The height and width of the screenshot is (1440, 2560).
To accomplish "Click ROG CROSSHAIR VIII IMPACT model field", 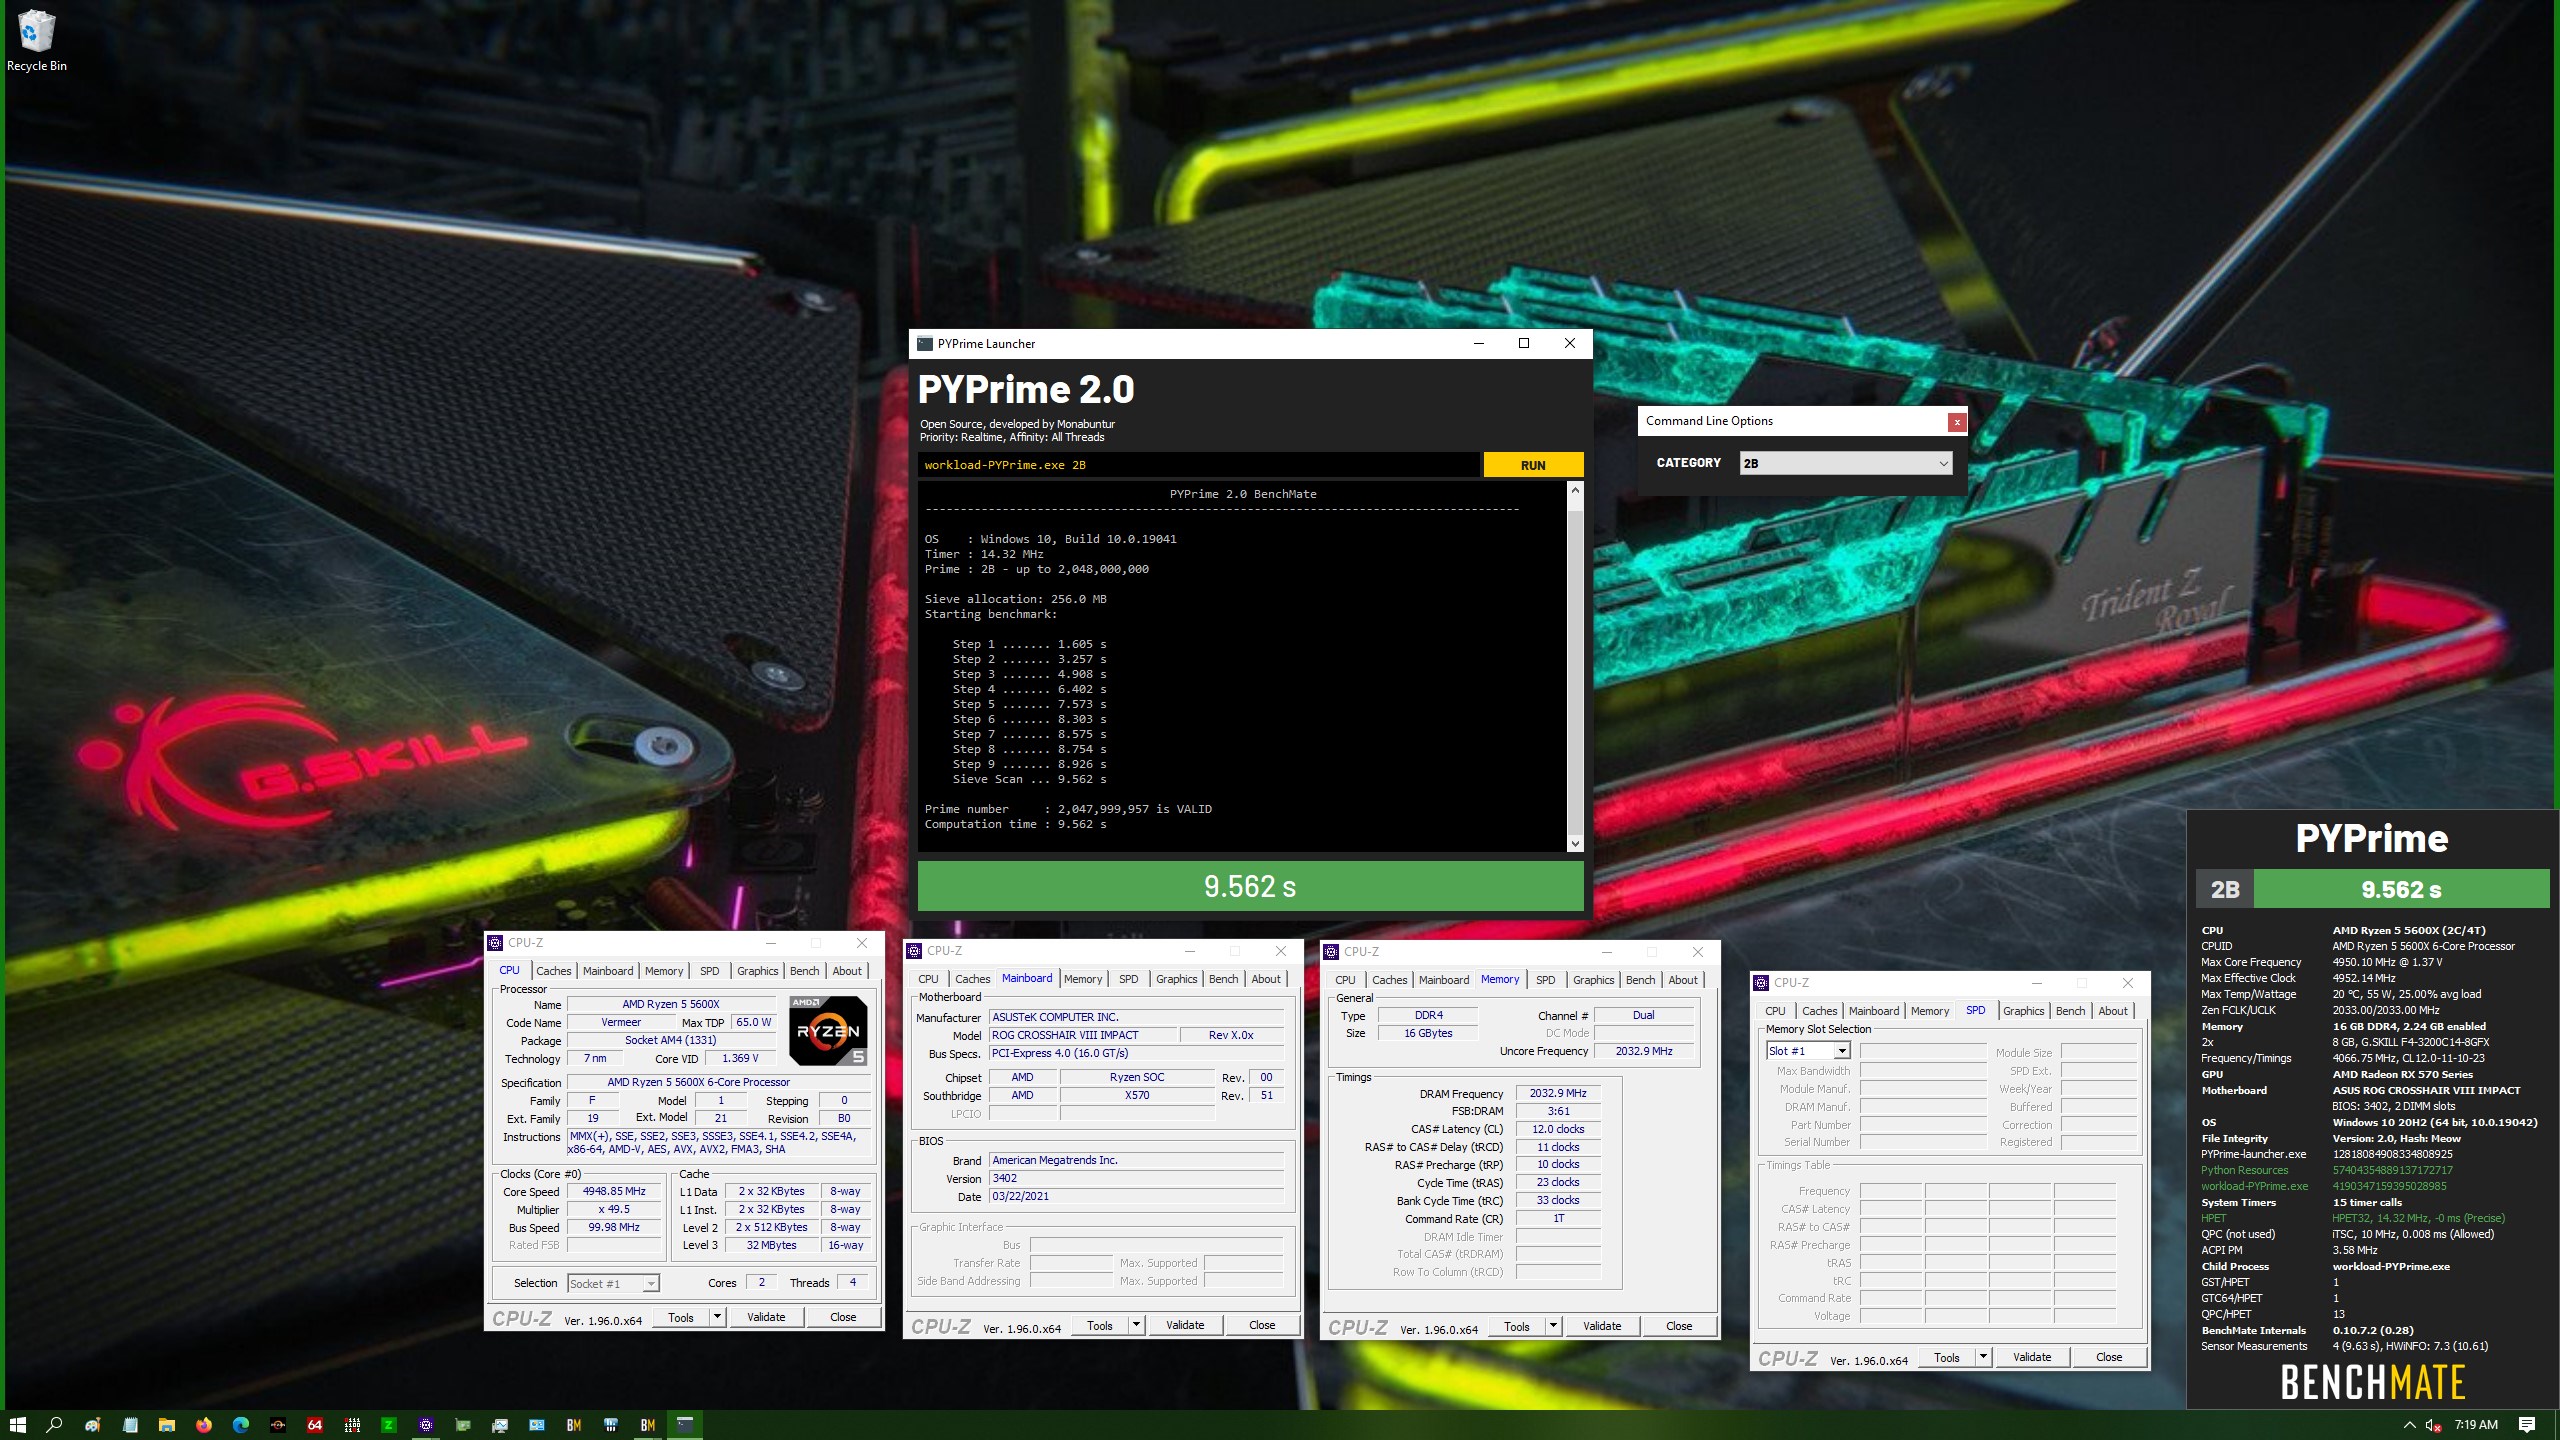I will point(1084,1035).
